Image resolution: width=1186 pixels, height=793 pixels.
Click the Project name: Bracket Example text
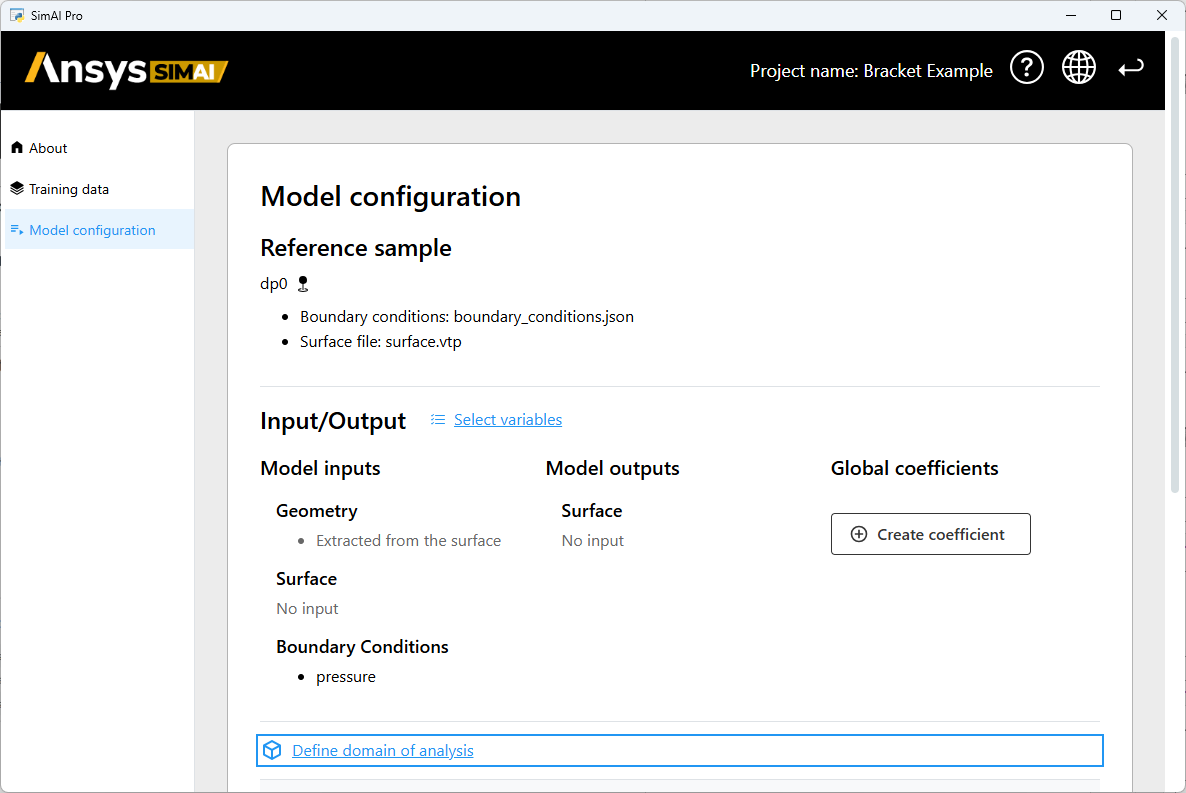871,71
